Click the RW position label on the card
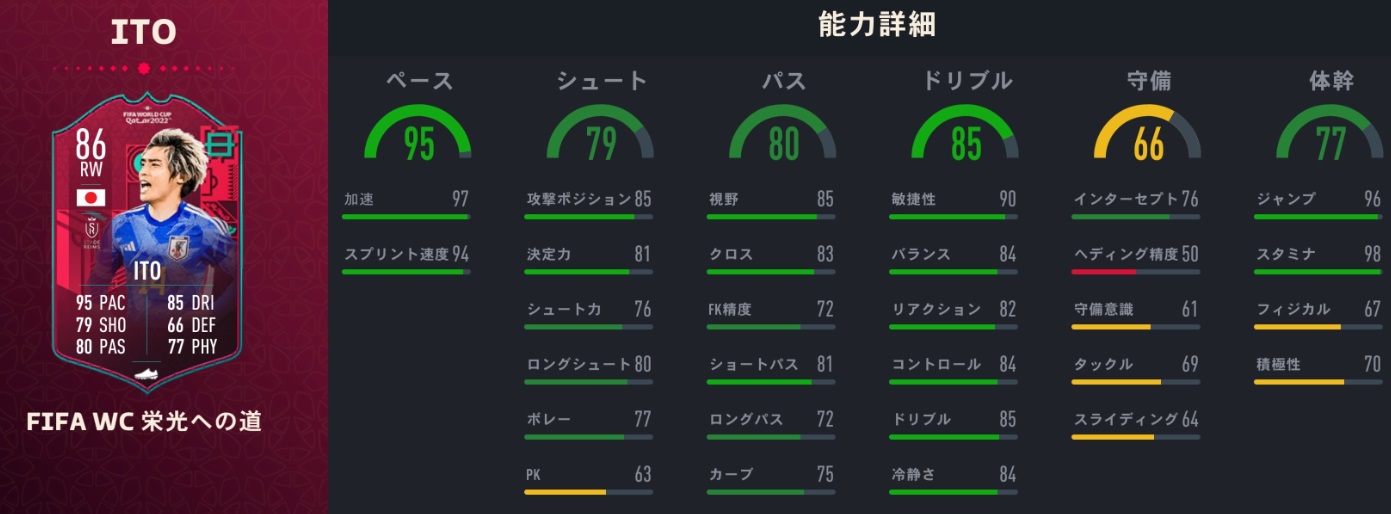The height and width of the screenshot is (514, 1391). coord(91,171)
